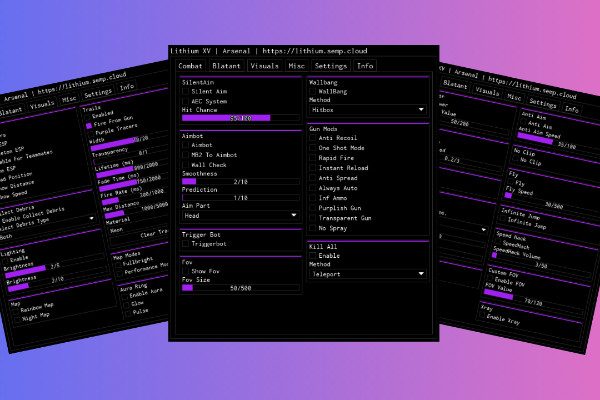Adjust the Max Distance slider

136,211
